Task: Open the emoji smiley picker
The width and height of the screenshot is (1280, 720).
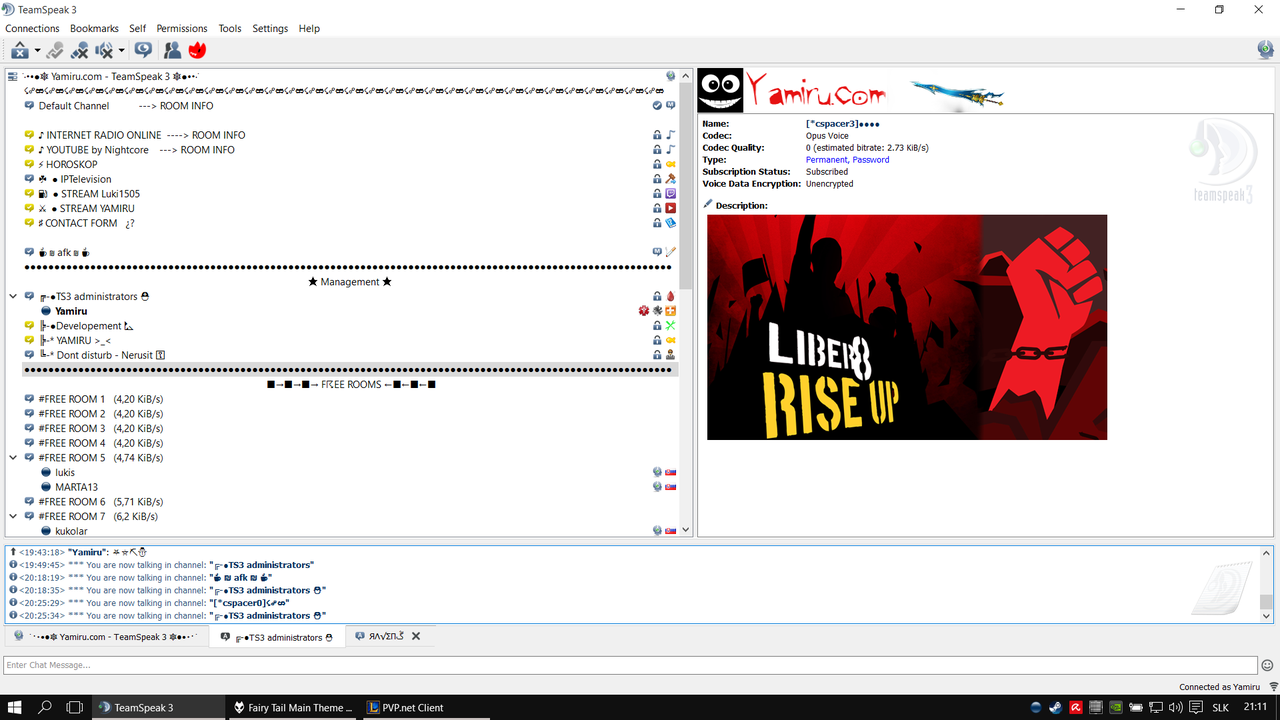Action: tap(1267, 665)
